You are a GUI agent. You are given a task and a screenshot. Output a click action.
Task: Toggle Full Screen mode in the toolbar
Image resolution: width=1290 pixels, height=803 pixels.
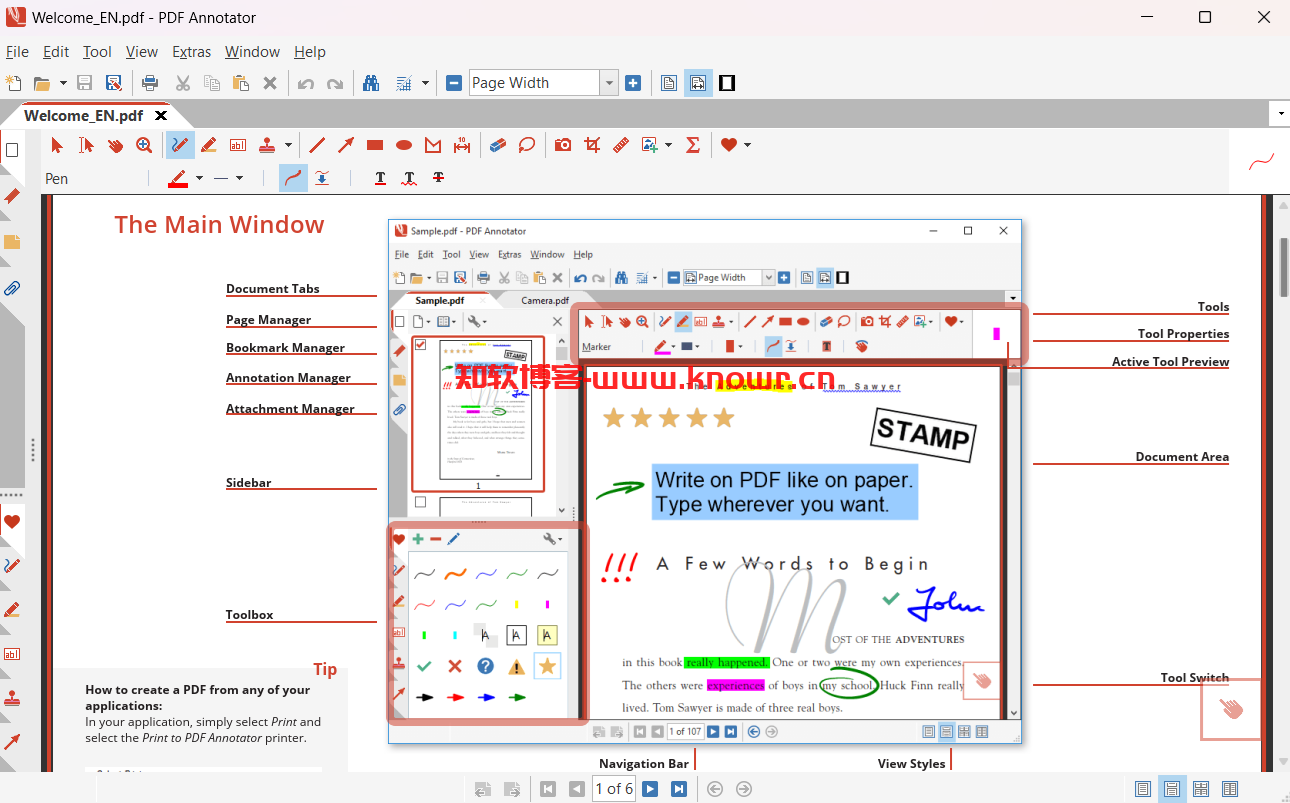tap(727, 83)
